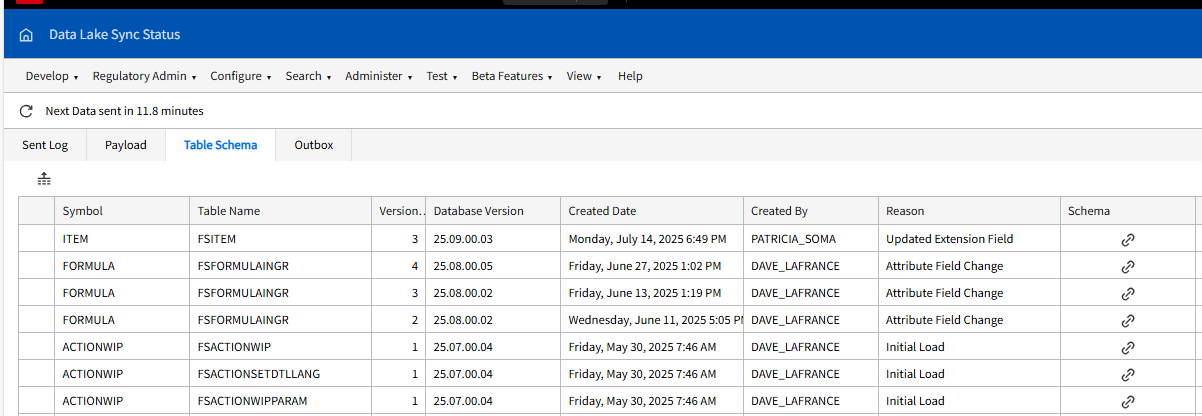Click Next Data sent in 11.8 minutes text
Screen dimensions: 1202x416
125,111
